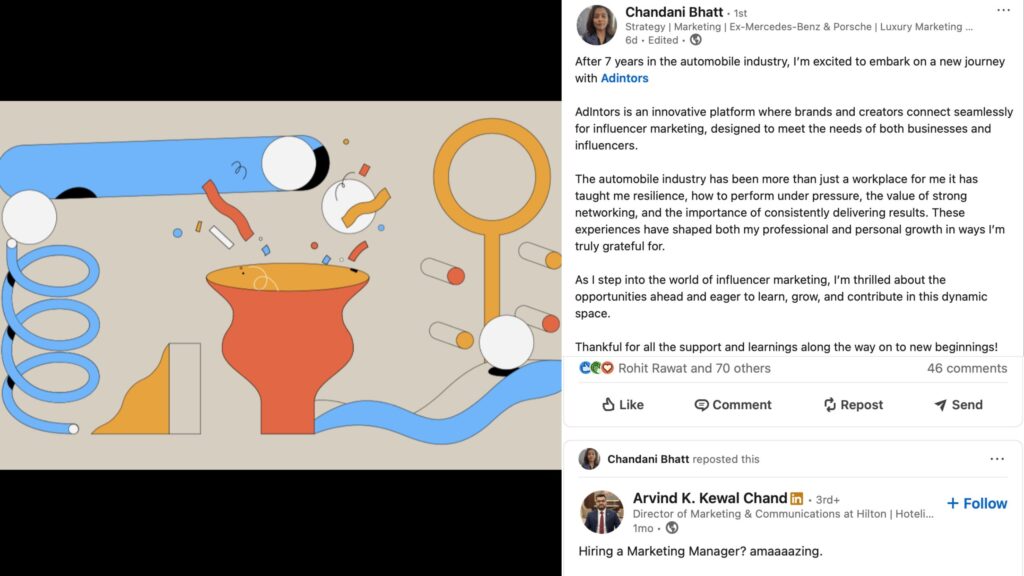Image resolution: width=1024 pixels, height=576 pixels.
Task: Open reaction emoji icons beside Rohit Rawat
Action: point(596,368)
